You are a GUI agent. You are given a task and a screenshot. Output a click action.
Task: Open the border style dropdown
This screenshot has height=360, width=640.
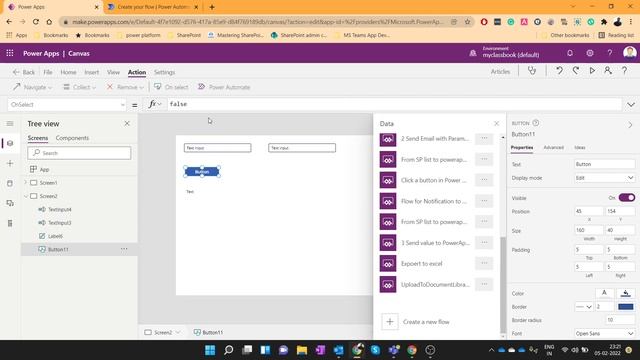(584, 307)
